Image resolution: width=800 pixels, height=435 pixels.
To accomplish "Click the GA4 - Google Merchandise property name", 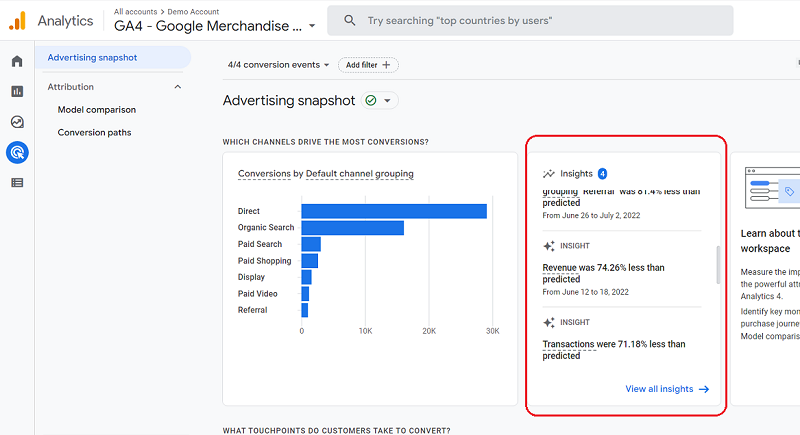I will click(208, 26).
